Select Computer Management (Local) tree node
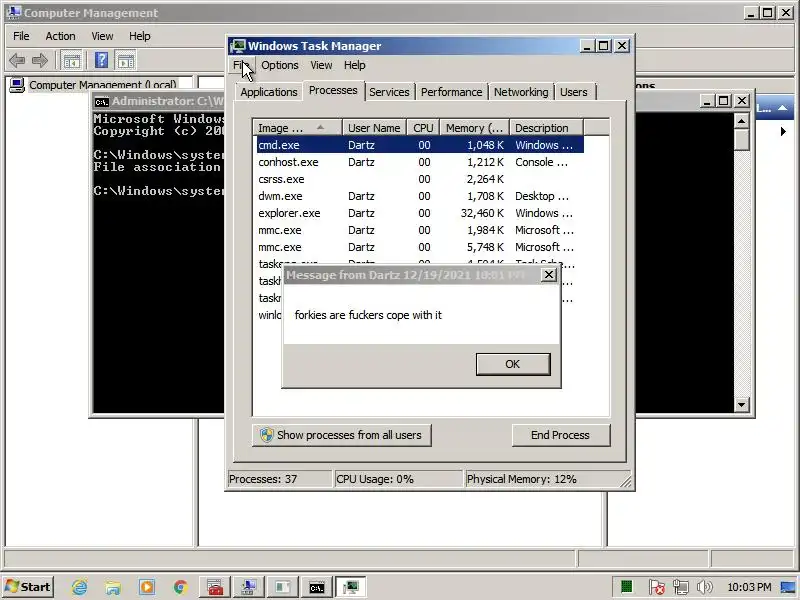This screenshot has height=600, width=800. 103,85
